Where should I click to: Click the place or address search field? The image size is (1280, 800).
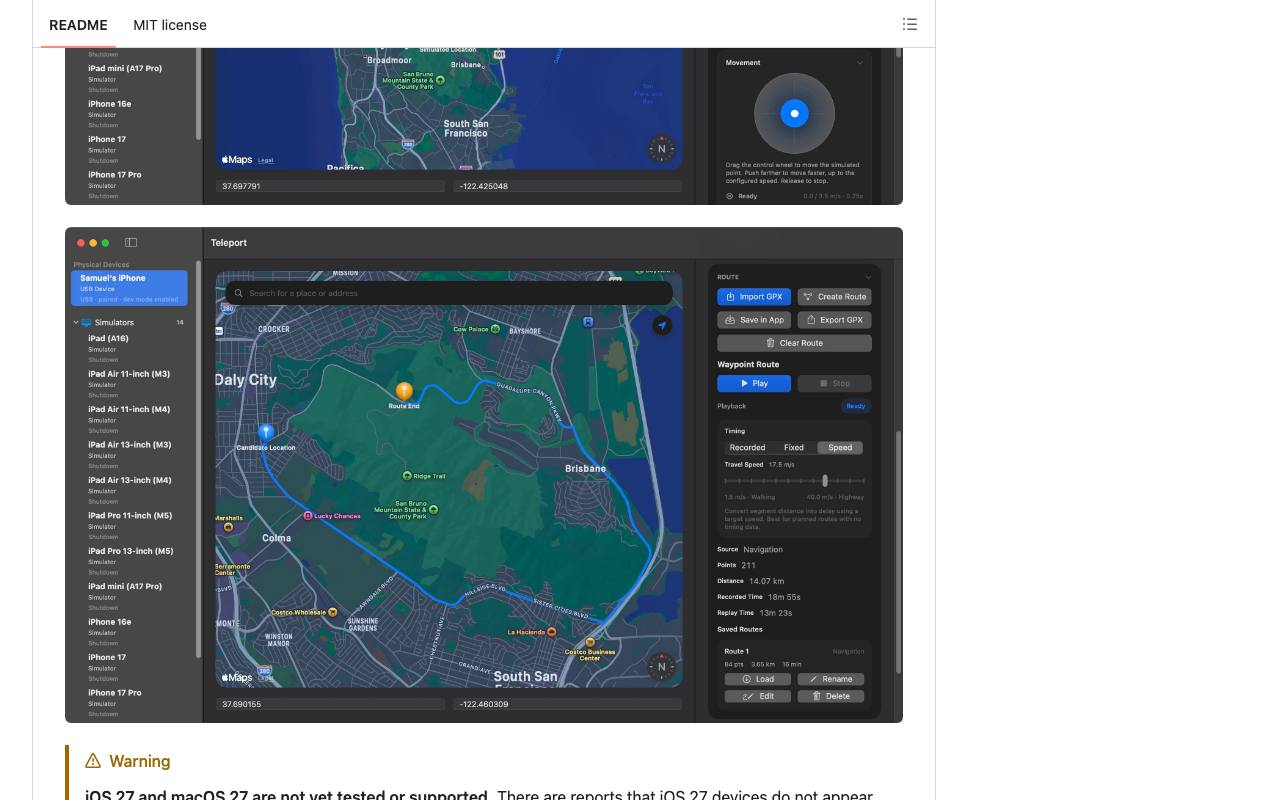coord(449,293)
